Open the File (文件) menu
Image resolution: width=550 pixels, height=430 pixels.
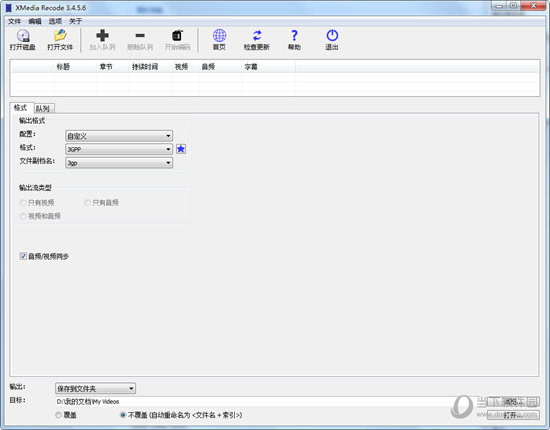14,21
